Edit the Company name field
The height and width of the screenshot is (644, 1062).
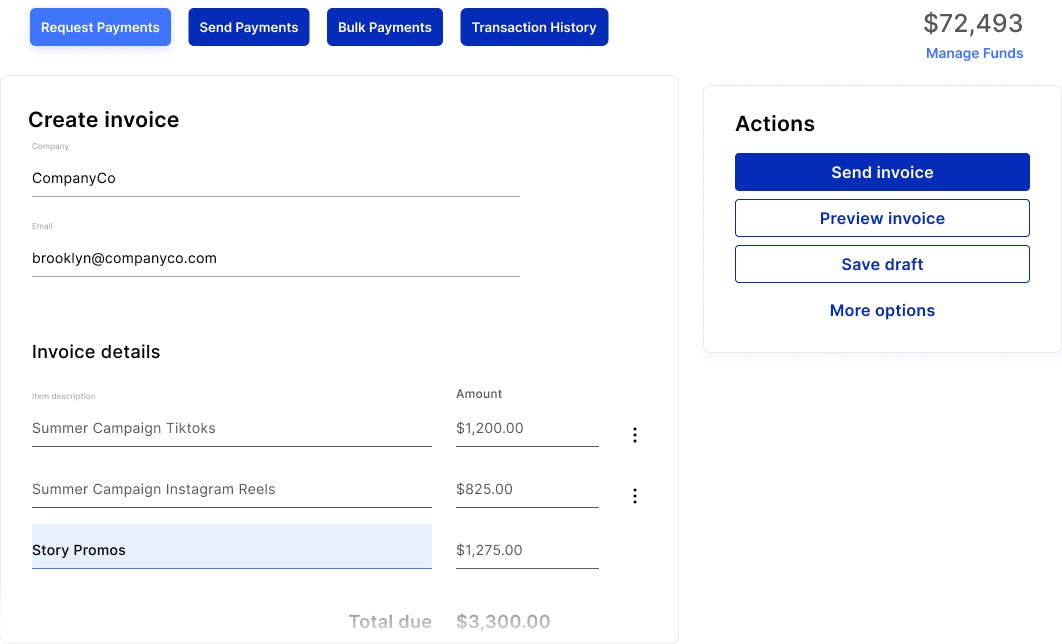tap(275, 178)
